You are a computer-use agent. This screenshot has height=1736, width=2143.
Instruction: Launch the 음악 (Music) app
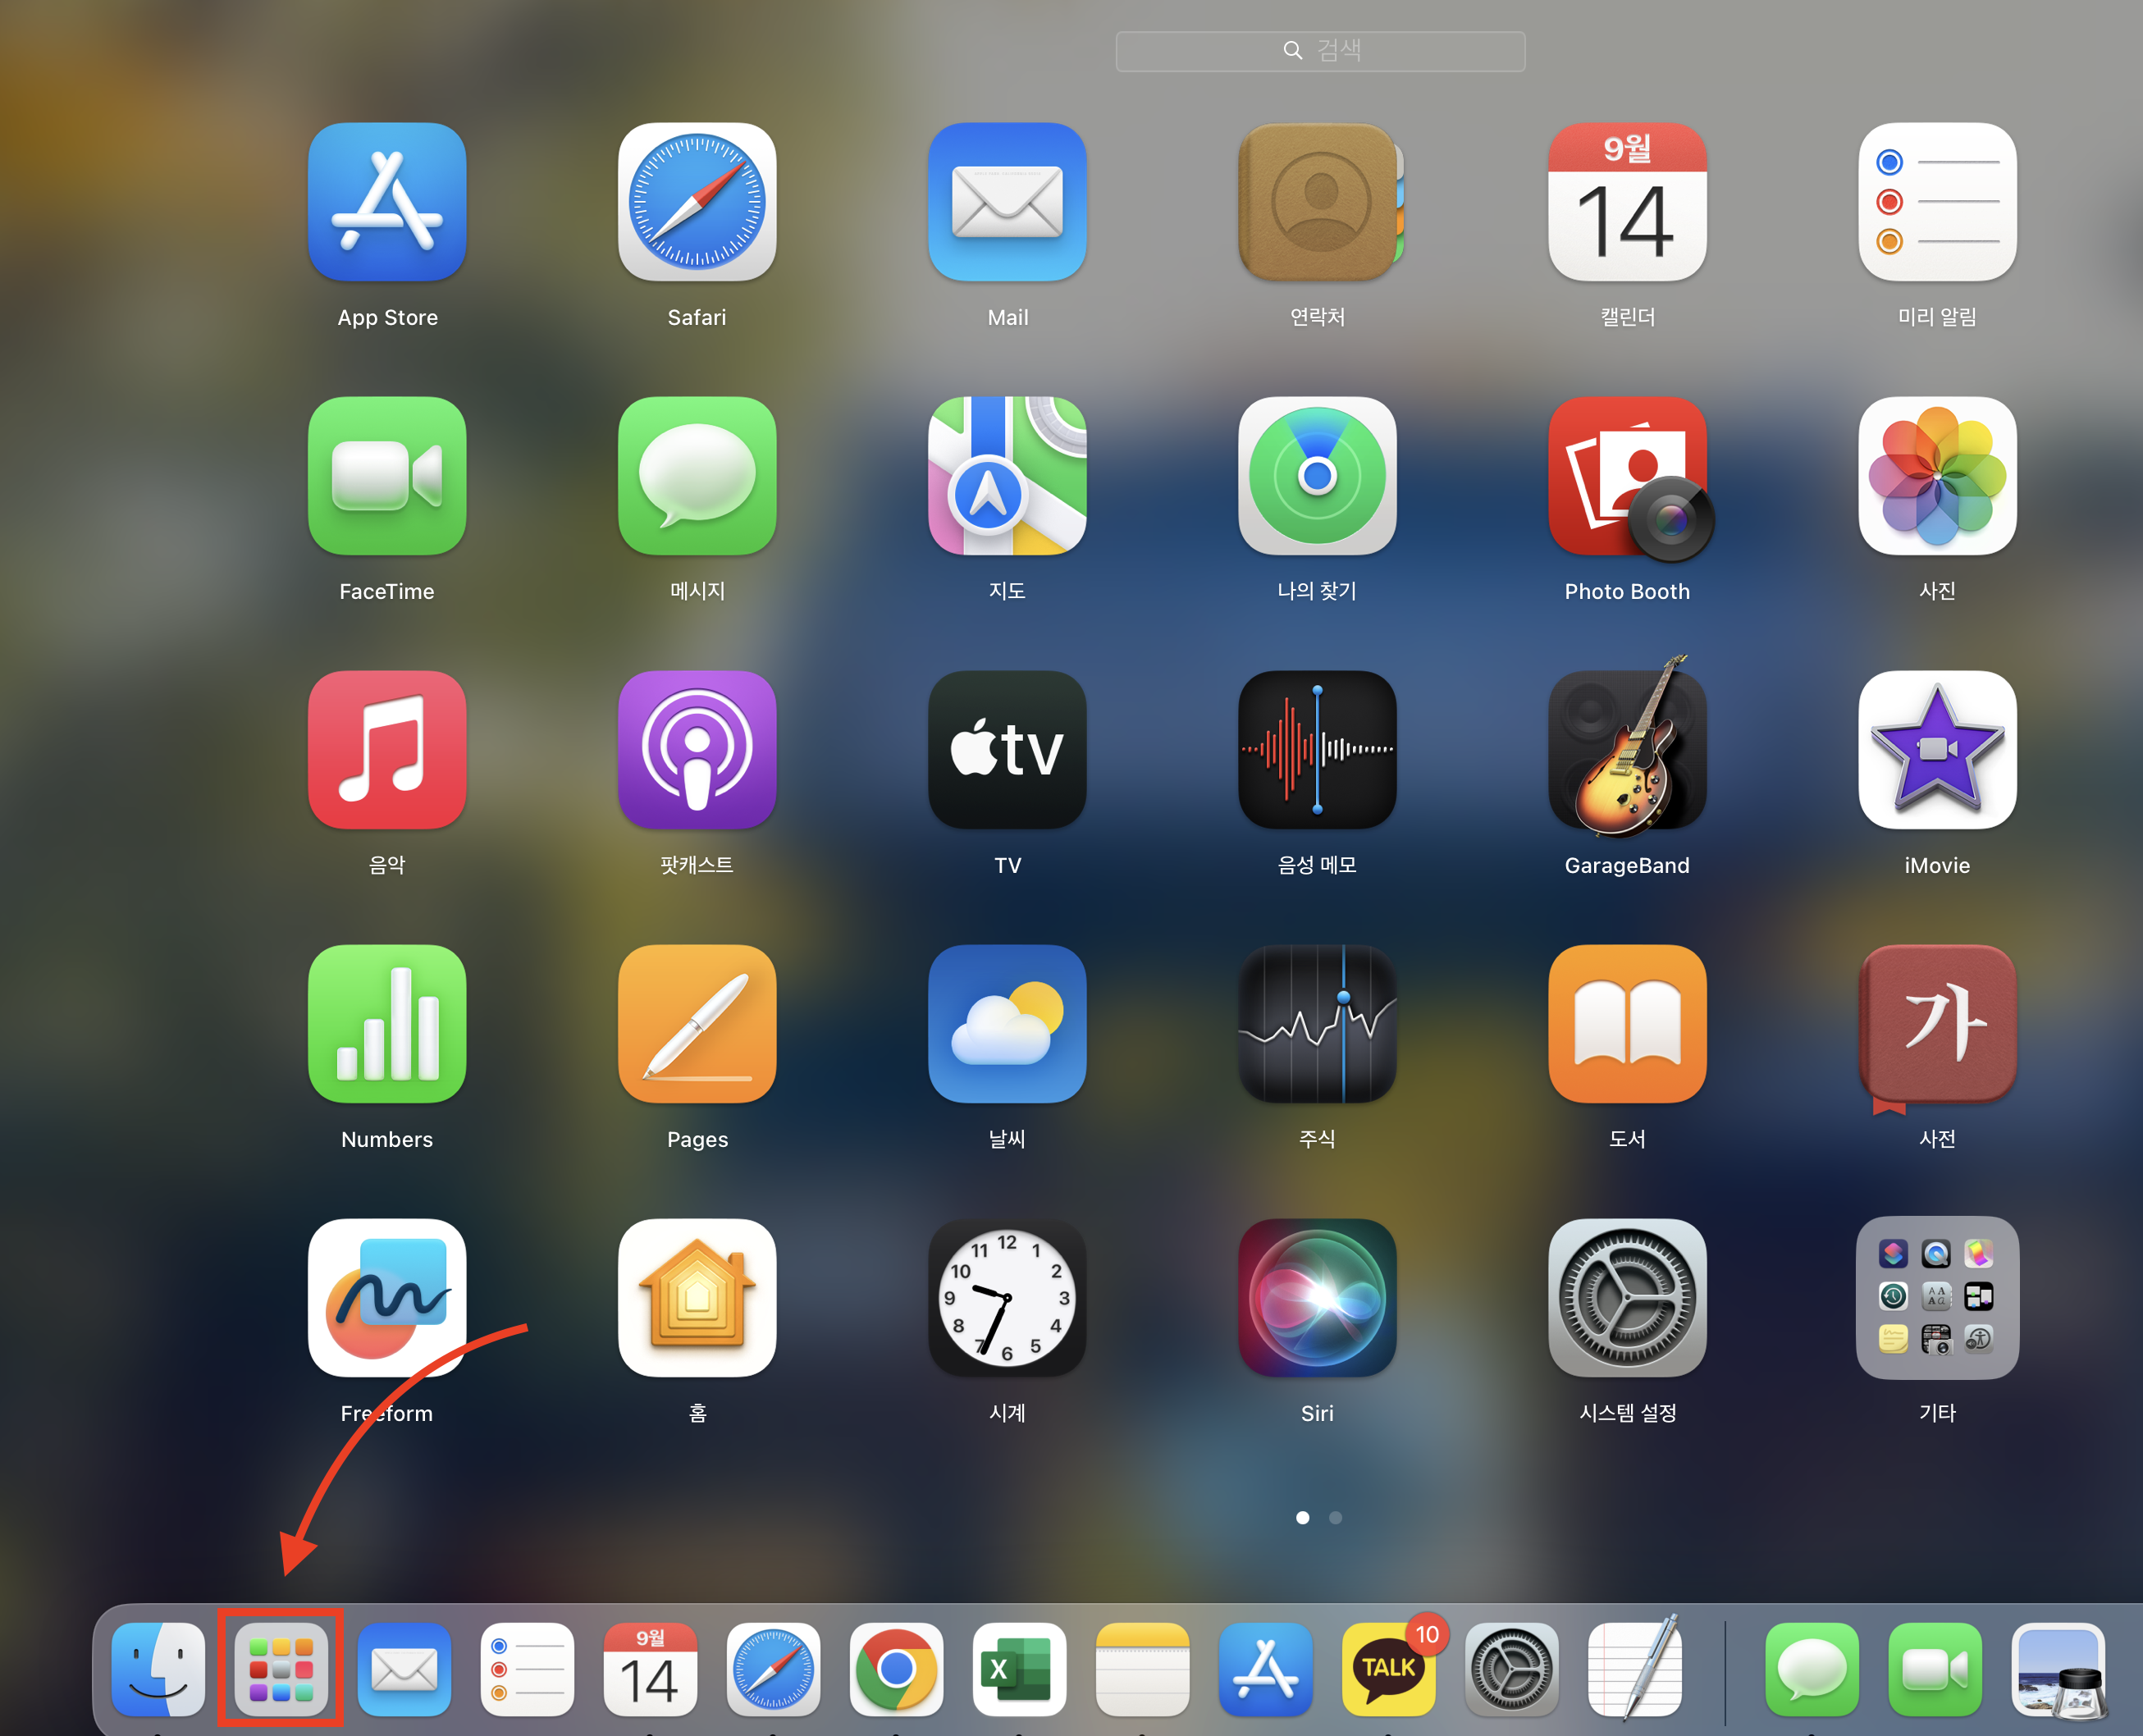387,750
